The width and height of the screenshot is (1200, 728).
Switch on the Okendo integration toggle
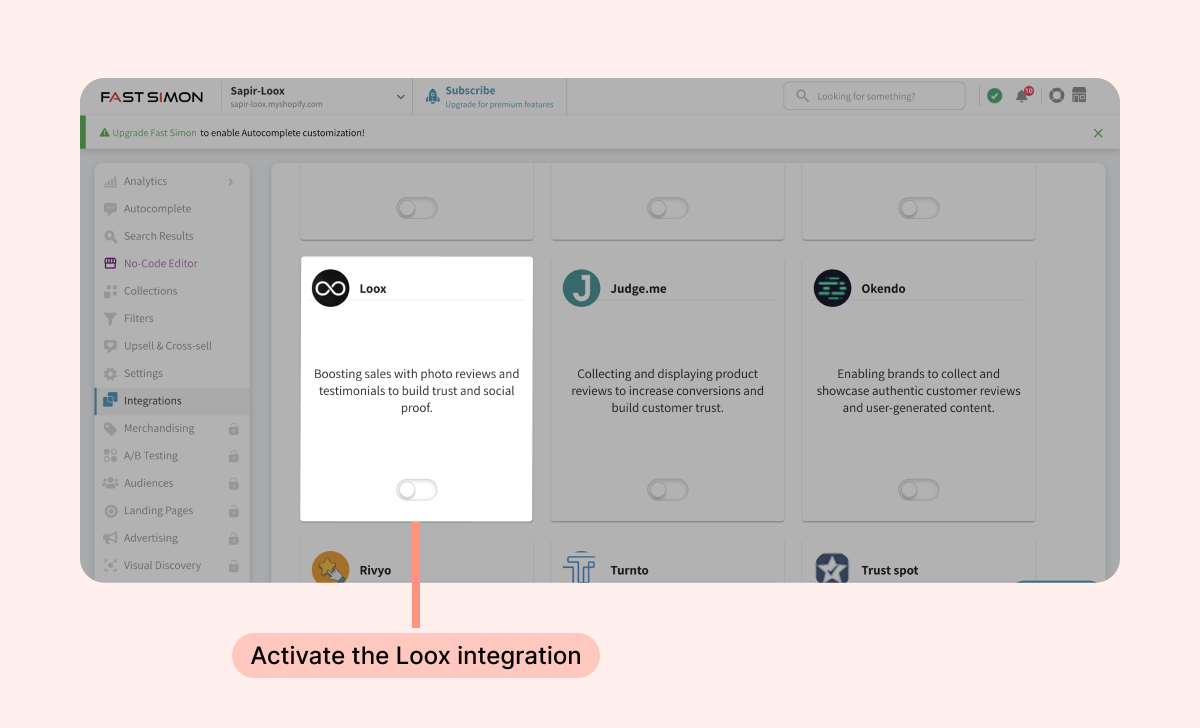[x=919, y=490]
